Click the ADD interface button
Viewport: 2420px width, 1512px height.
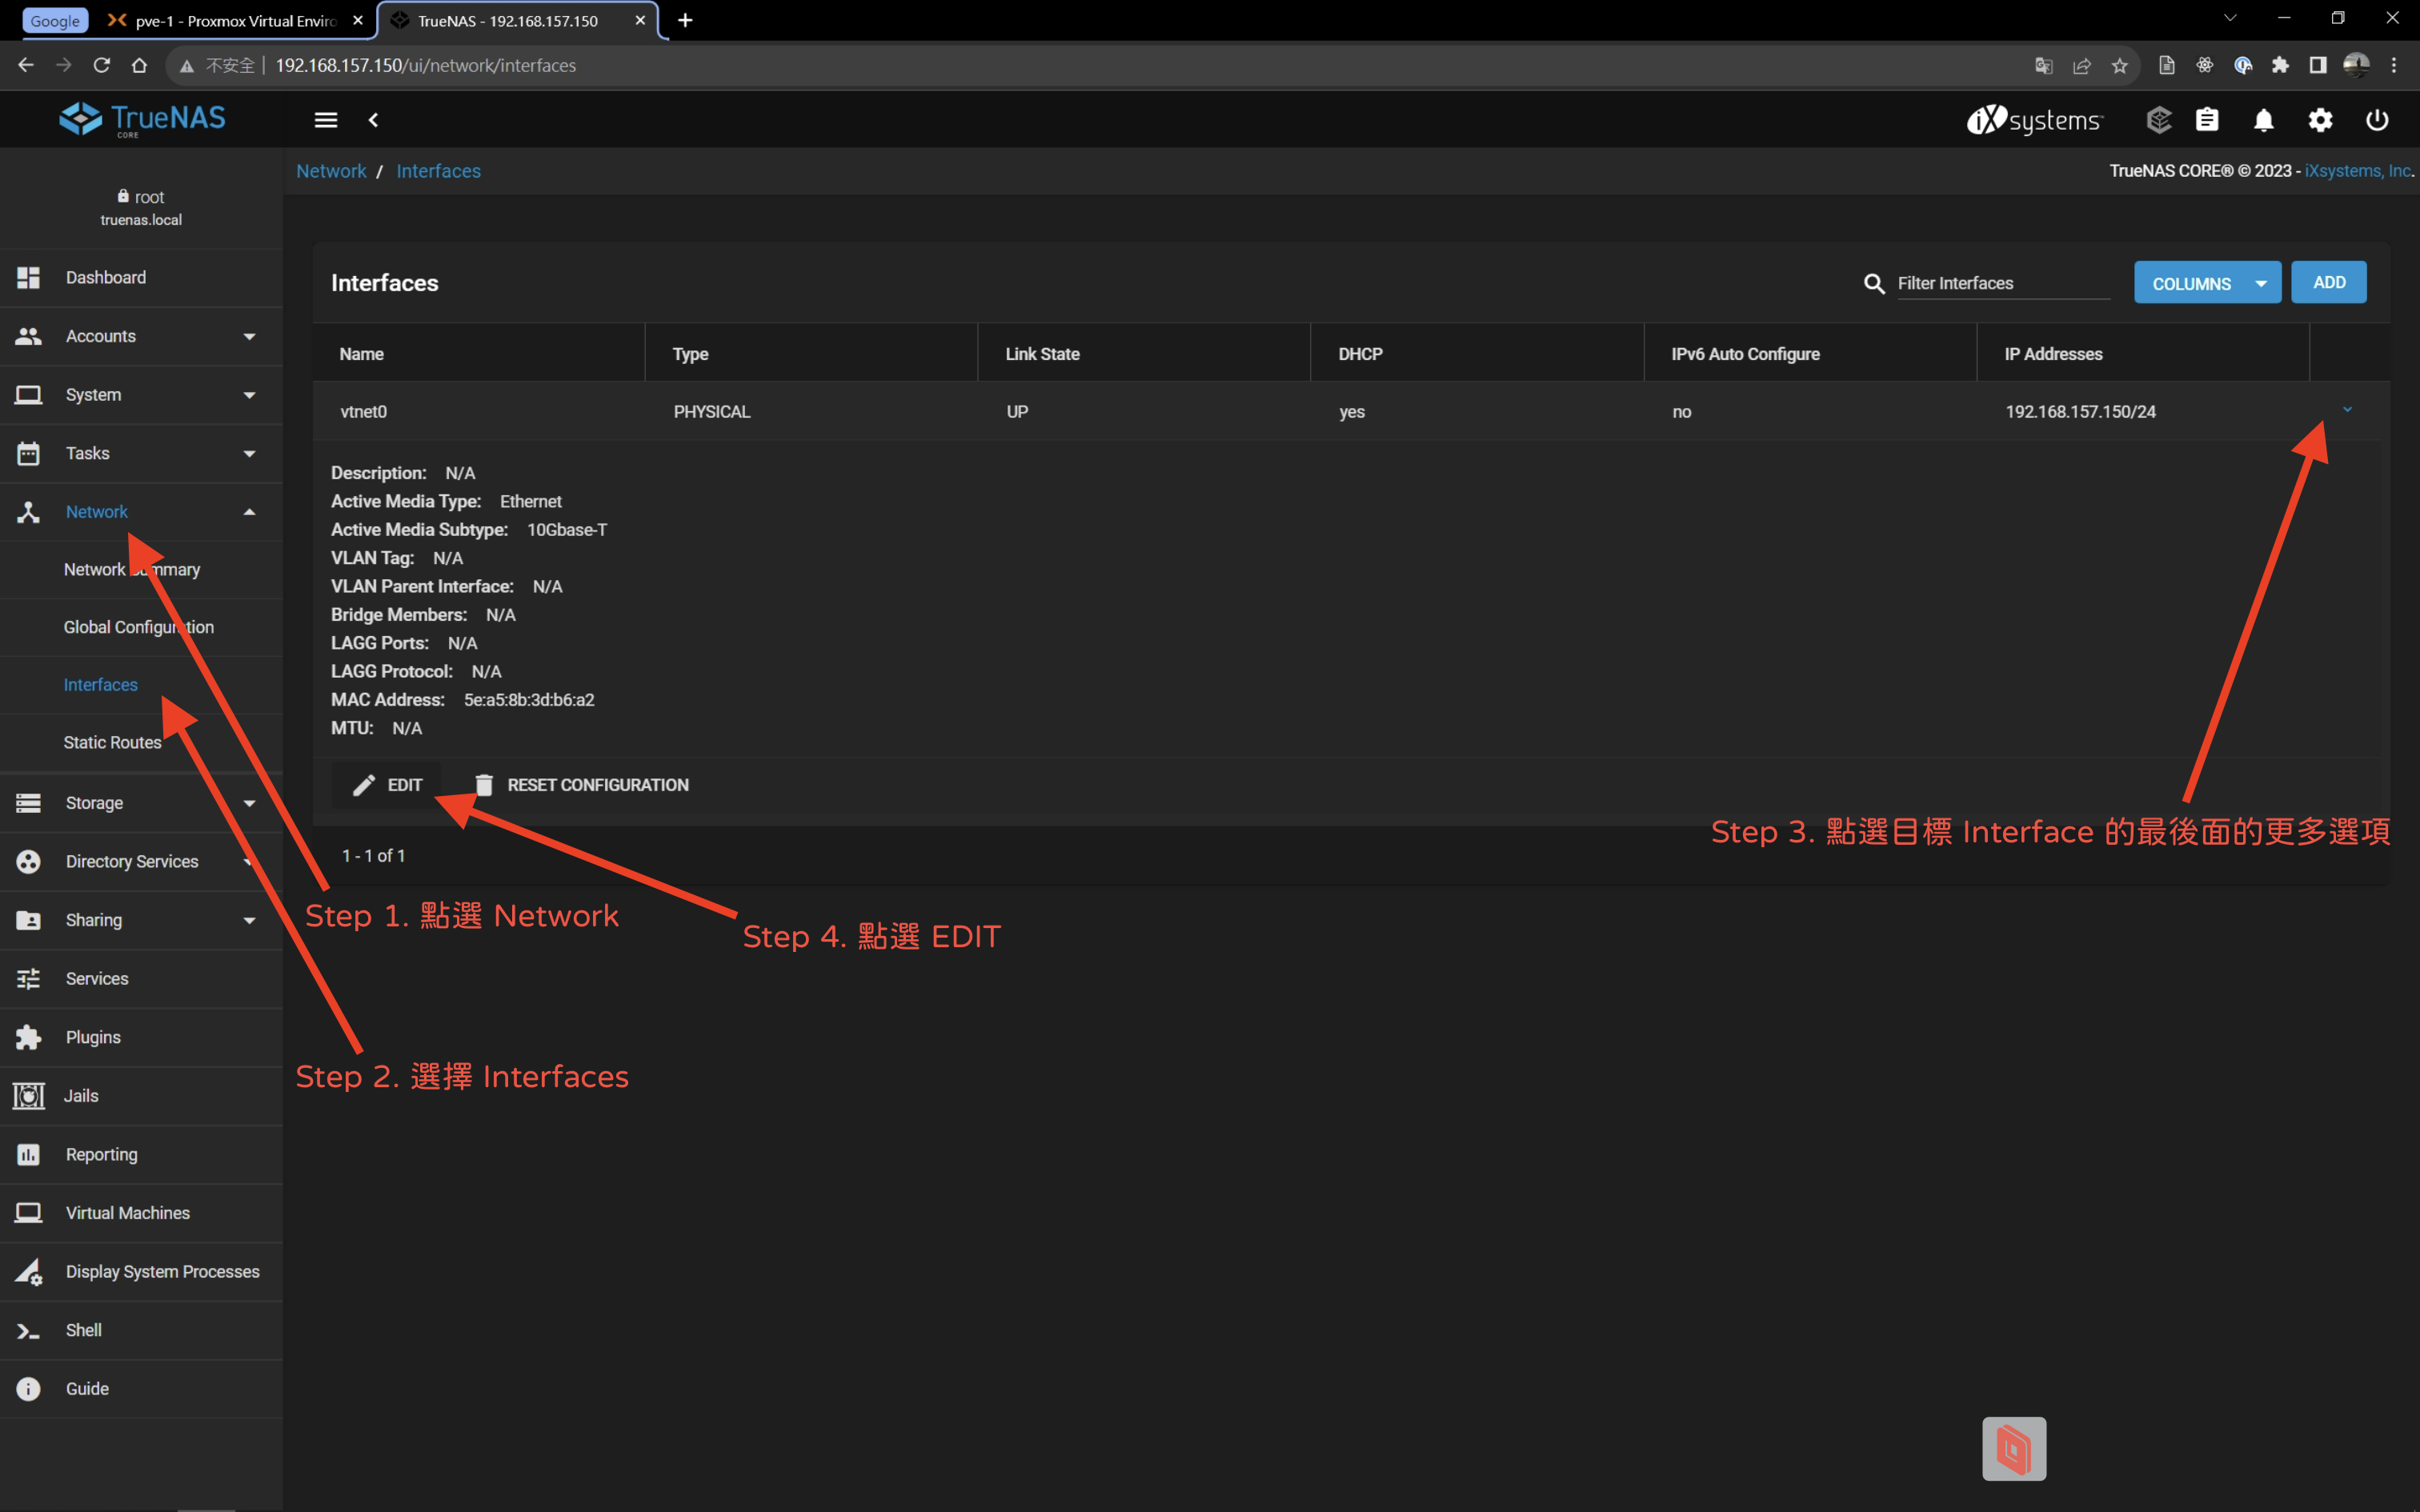[2328, 282]
